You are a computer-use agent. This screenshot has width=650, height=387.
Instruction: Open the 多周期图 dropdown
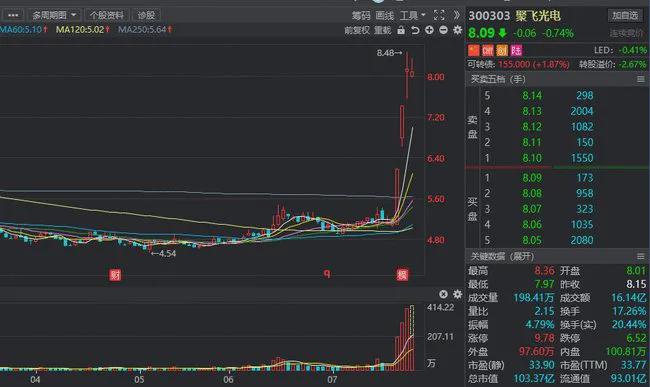coord(54,15)
